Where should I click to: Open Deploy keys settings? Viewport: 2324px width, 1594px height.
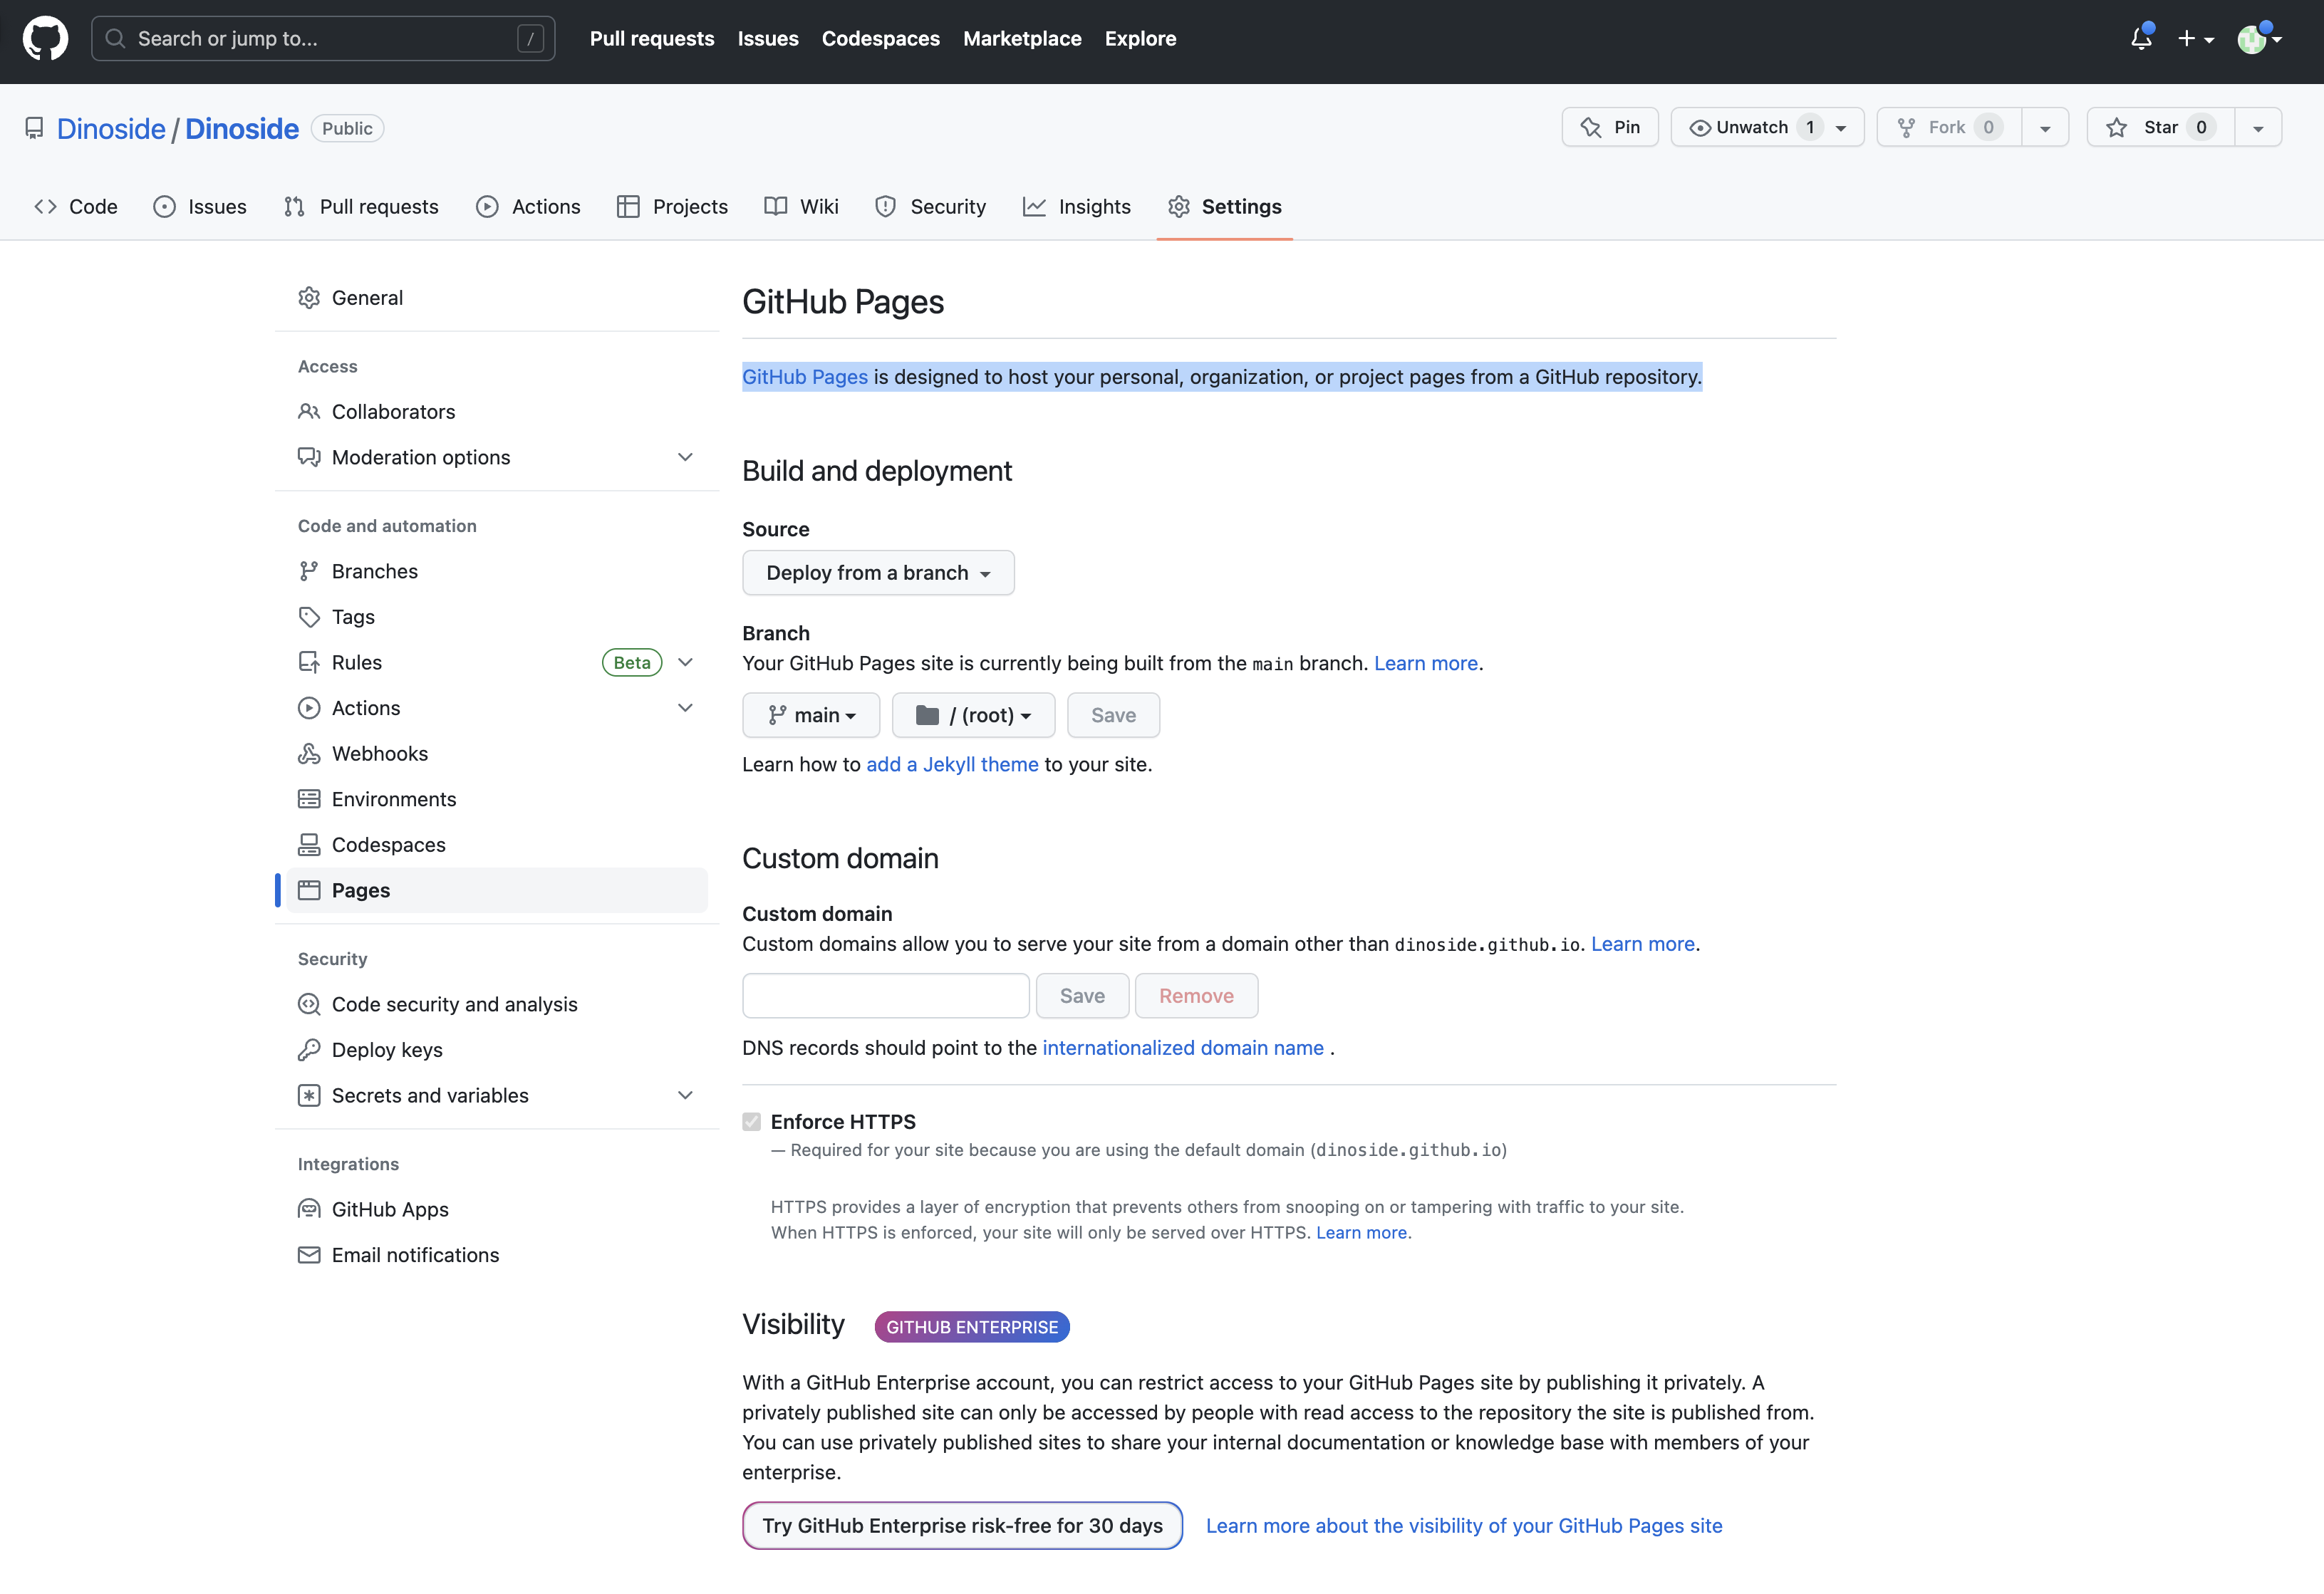[497, 1050]
